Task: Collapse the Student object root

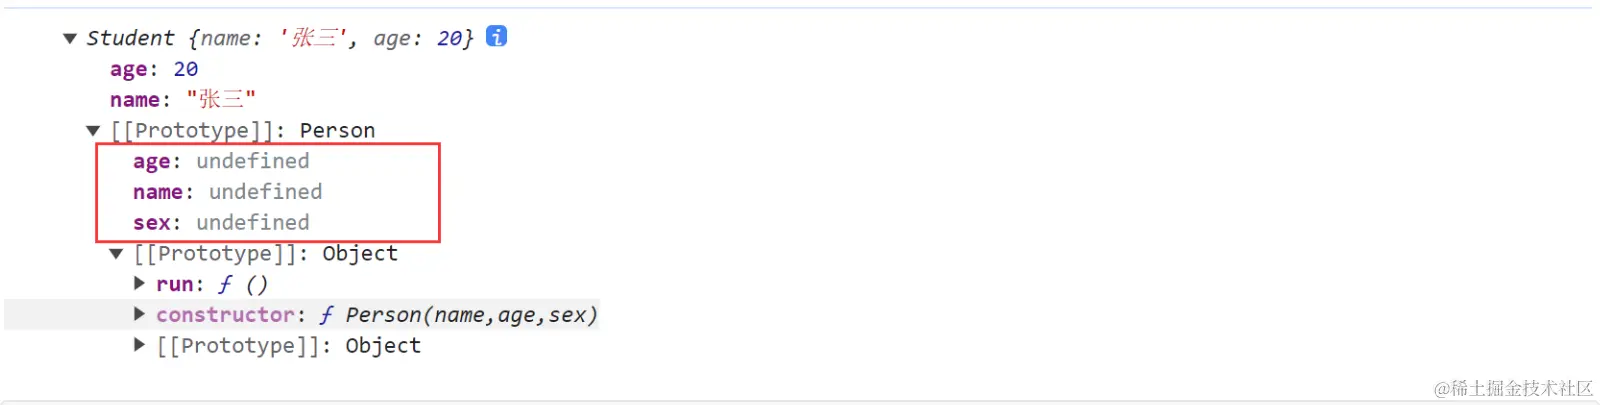Action: [70, 39]
